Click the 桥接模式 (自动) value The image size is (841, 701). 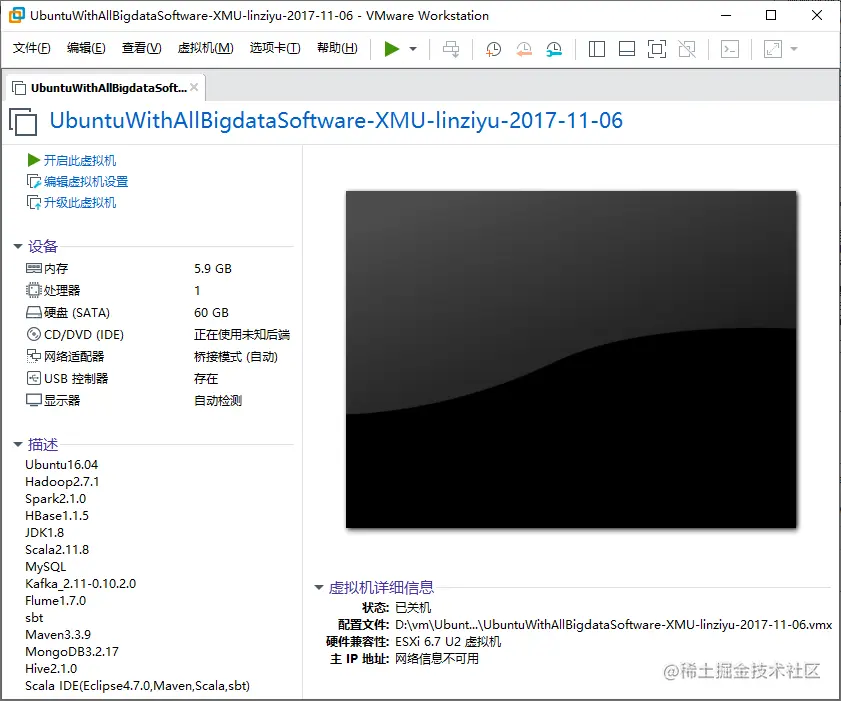point(235,356)
